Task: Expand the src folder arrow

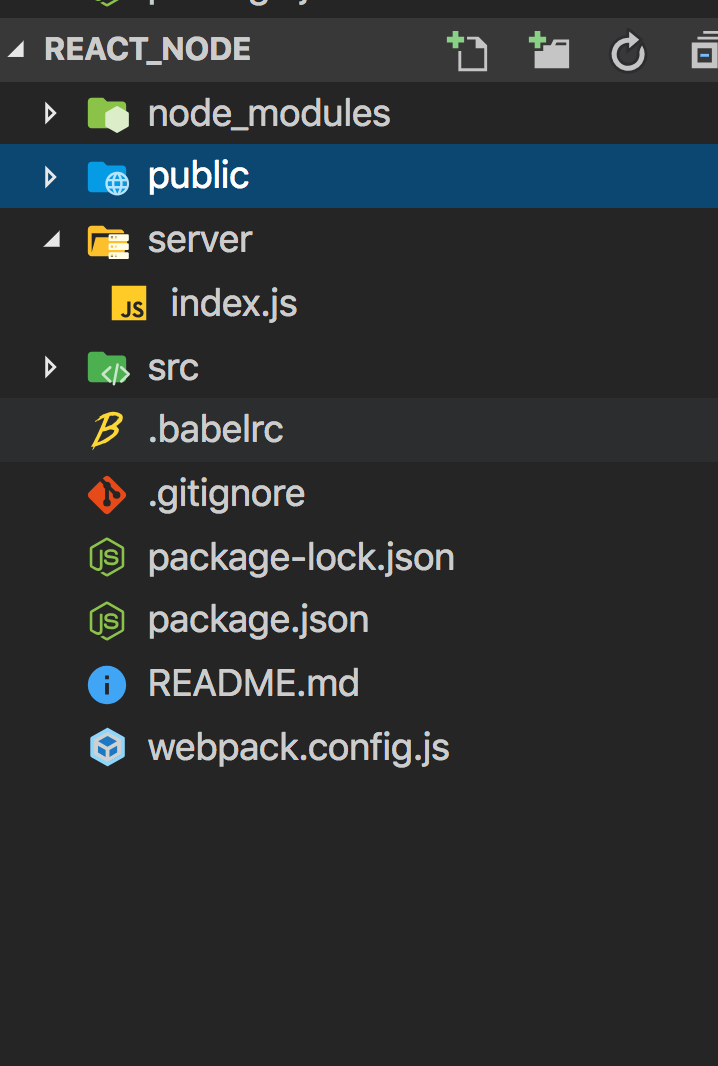Action: [x=50, y=368]
